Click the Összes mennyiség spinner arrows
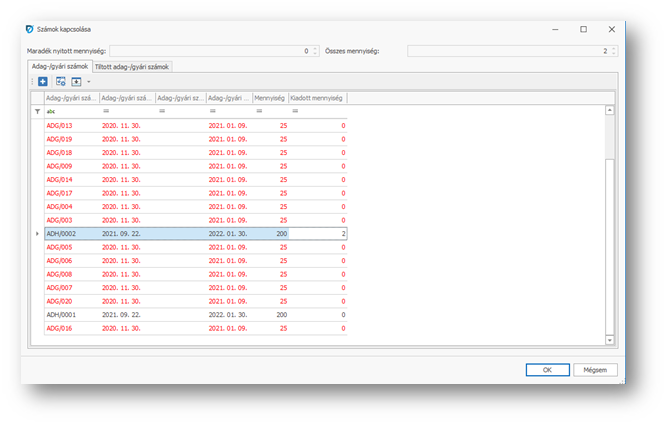Image resolution: width=668 pixels, height=426 pixels. [614, 50]
